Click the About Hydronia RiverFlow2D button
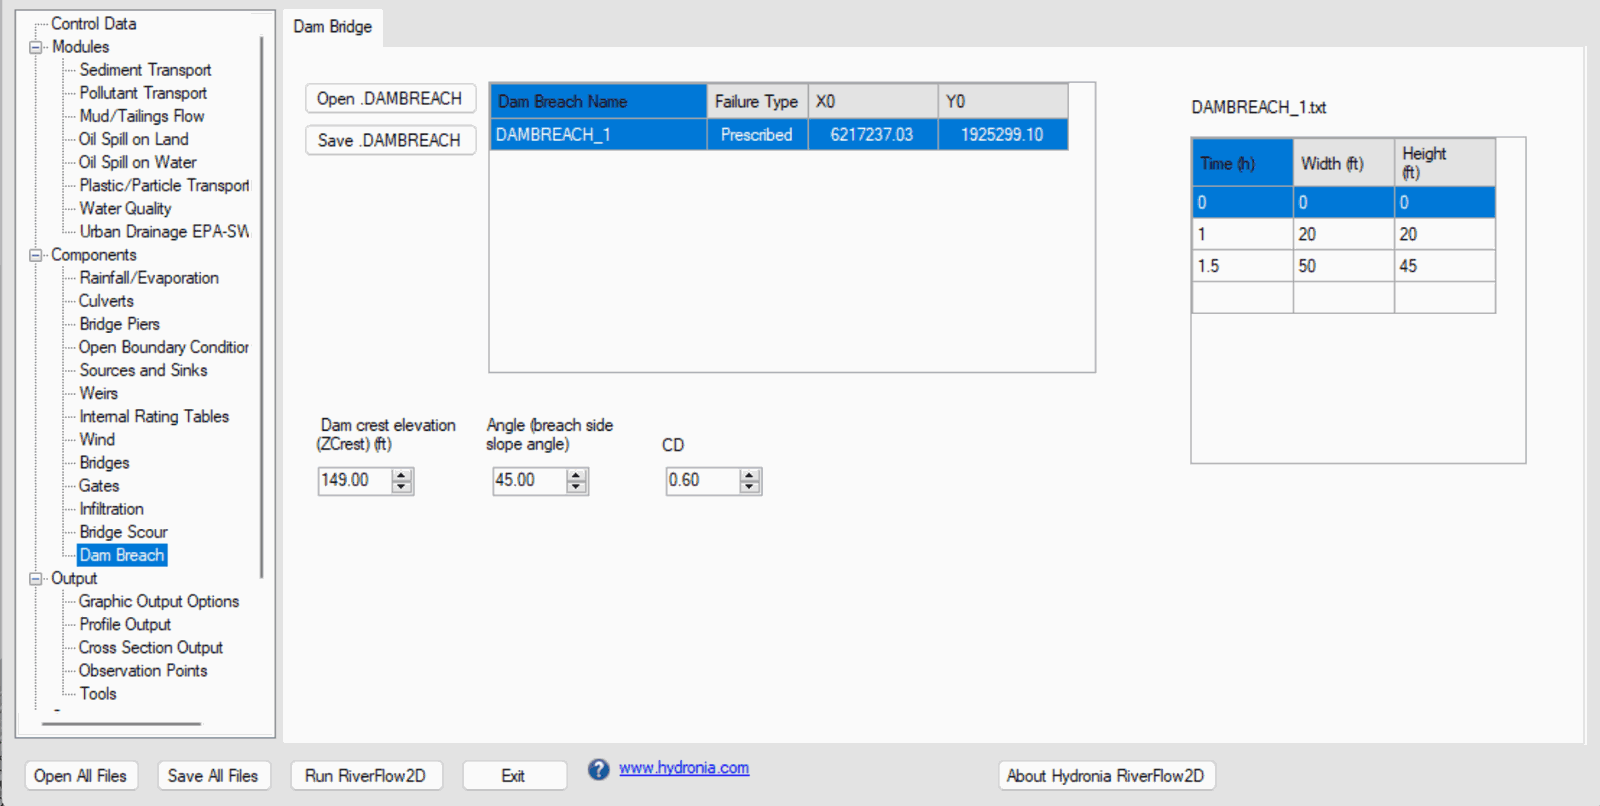 click(x=1105, y=776)
